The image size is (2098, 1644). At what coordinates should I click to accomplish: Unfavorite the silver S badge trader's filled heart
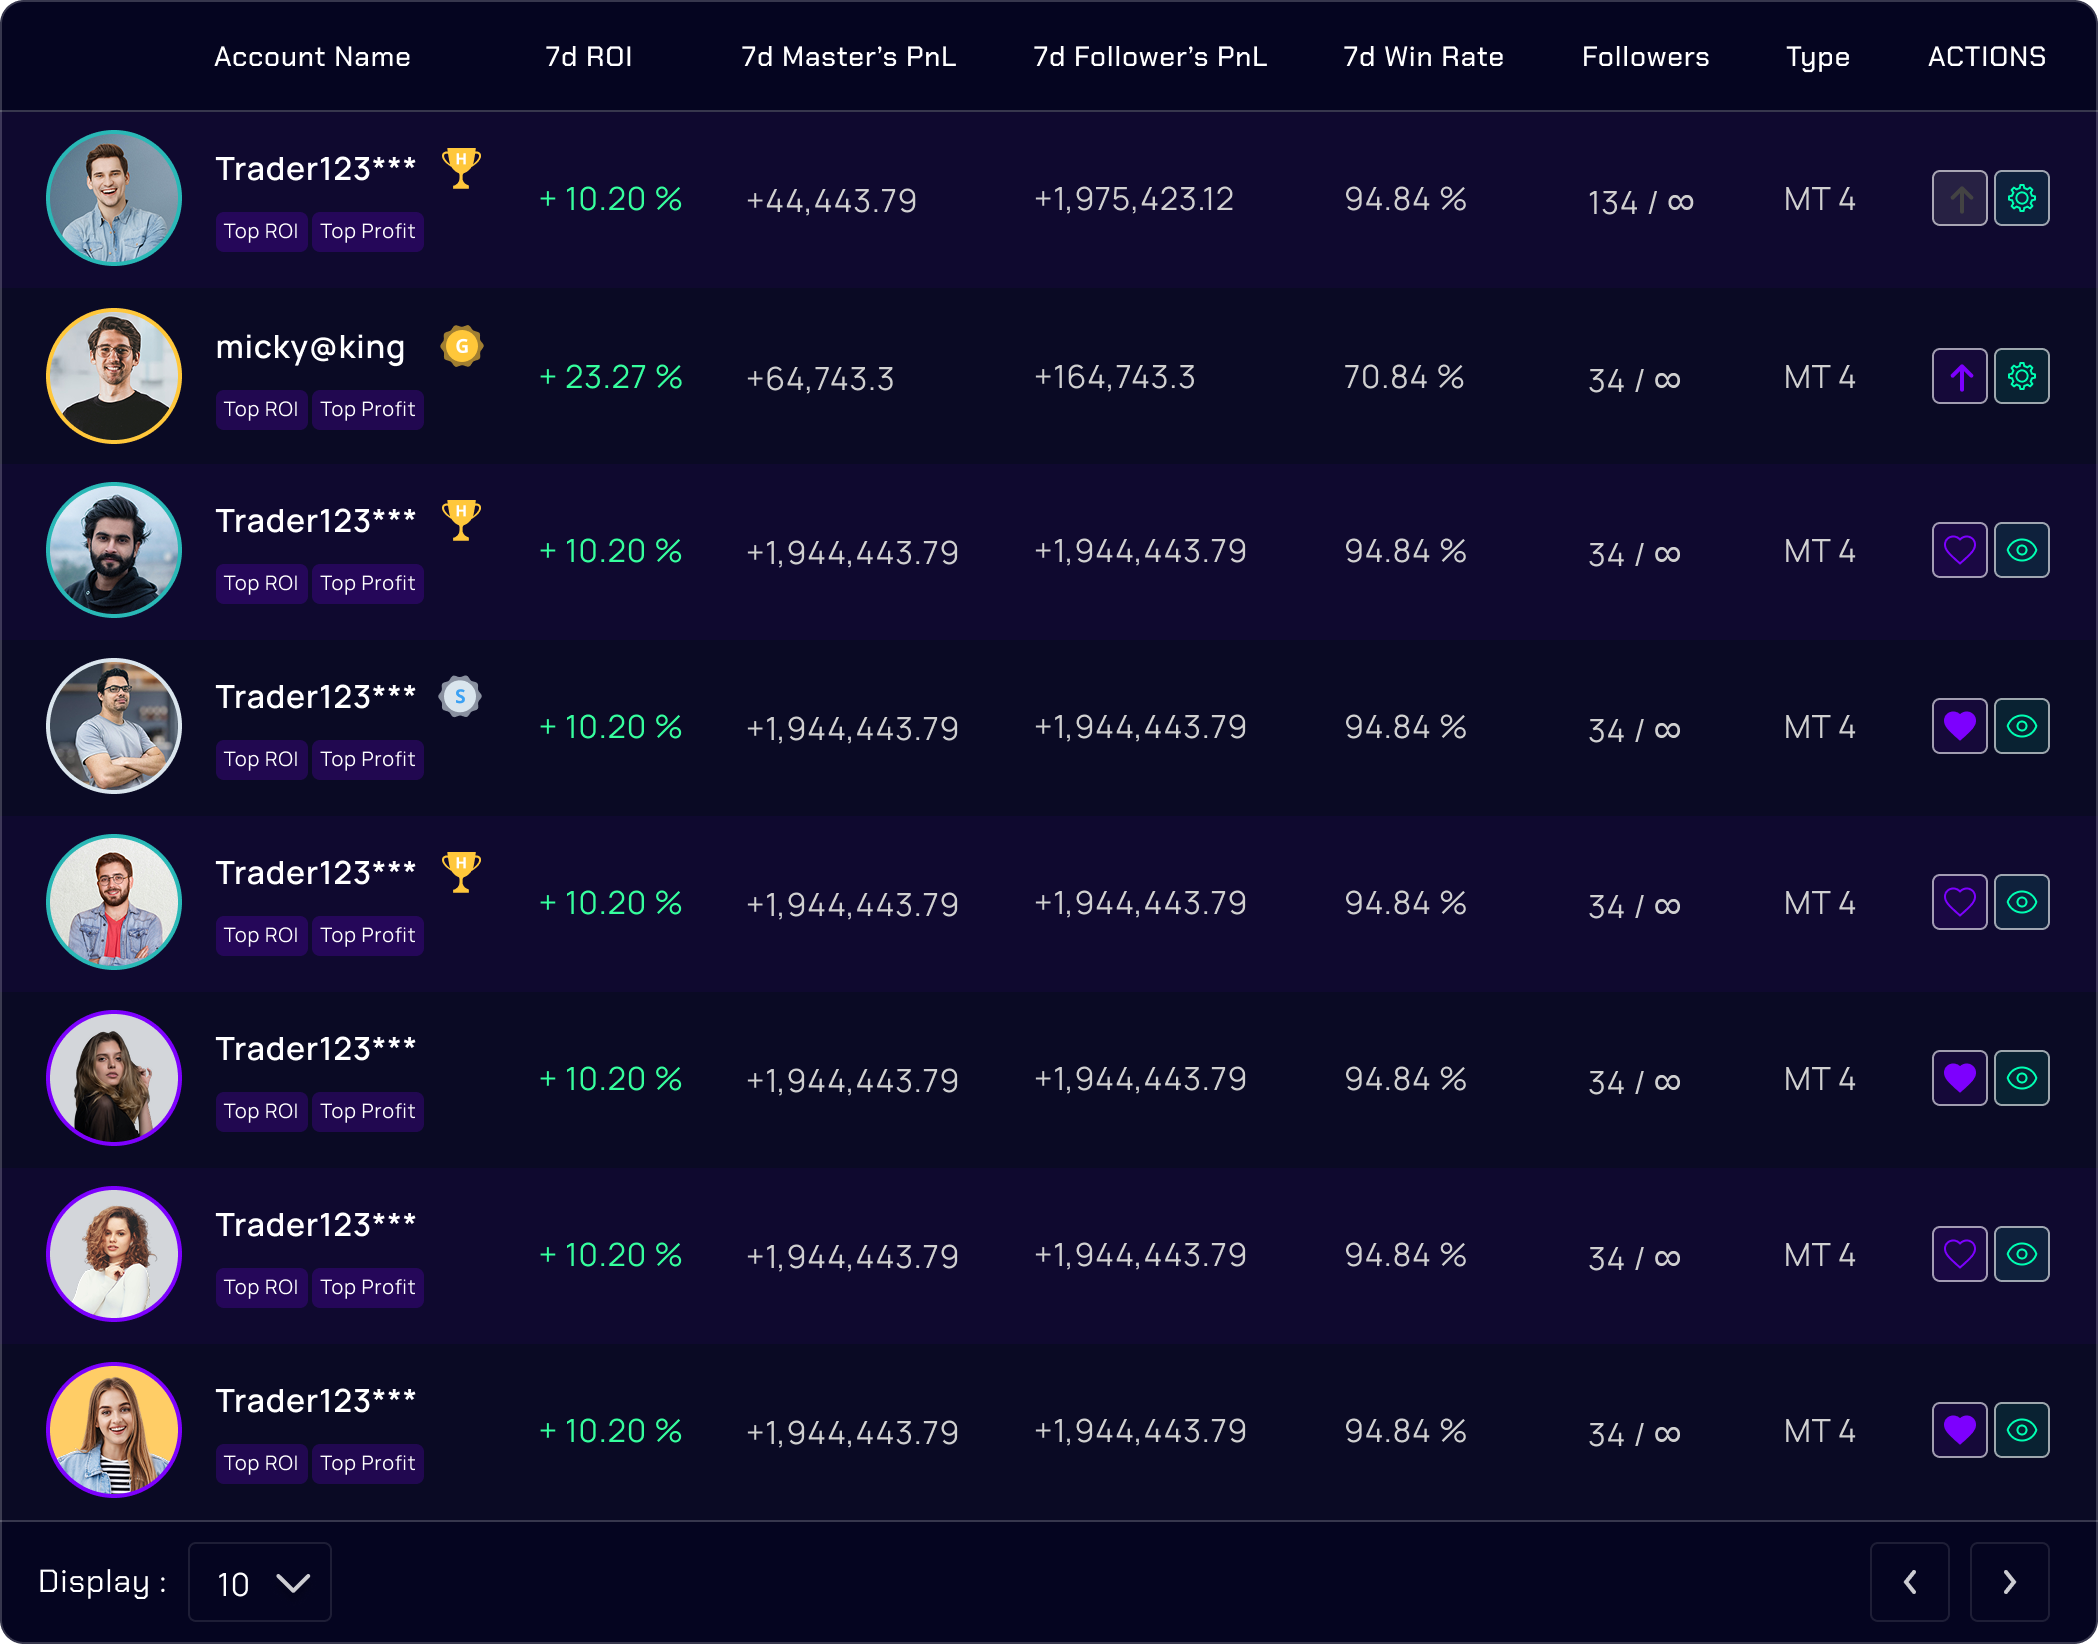coord(1959,727)
